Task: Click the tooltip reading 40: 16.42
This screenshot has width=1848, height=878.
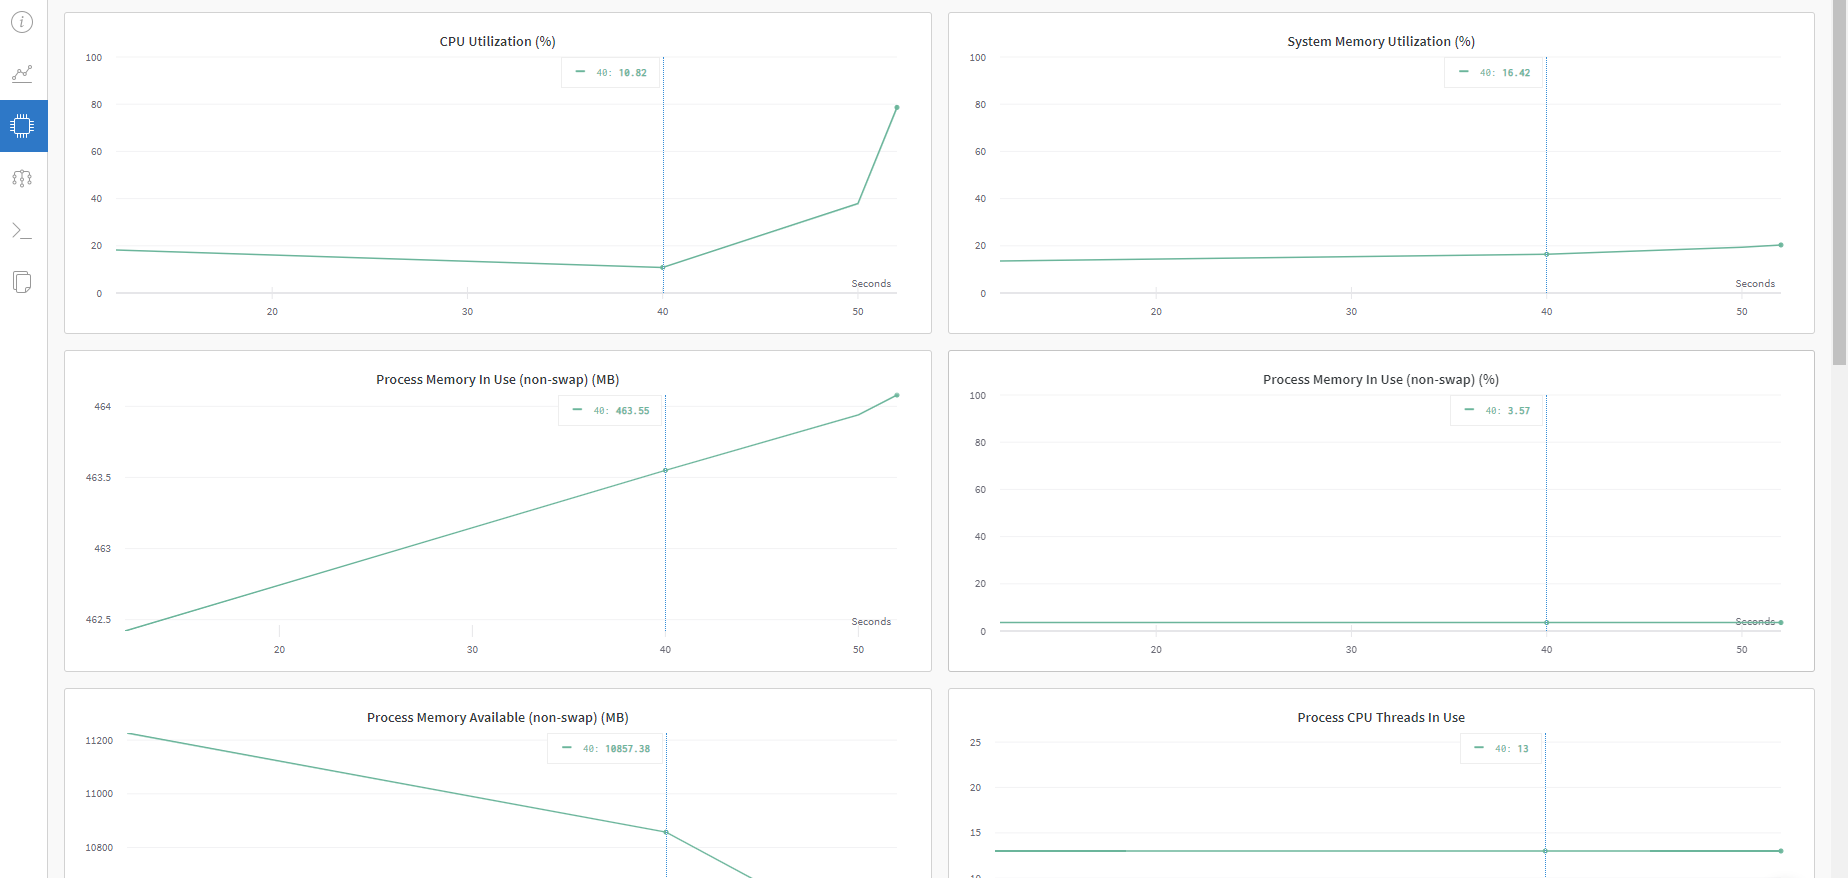Action: pos(1494,72)
